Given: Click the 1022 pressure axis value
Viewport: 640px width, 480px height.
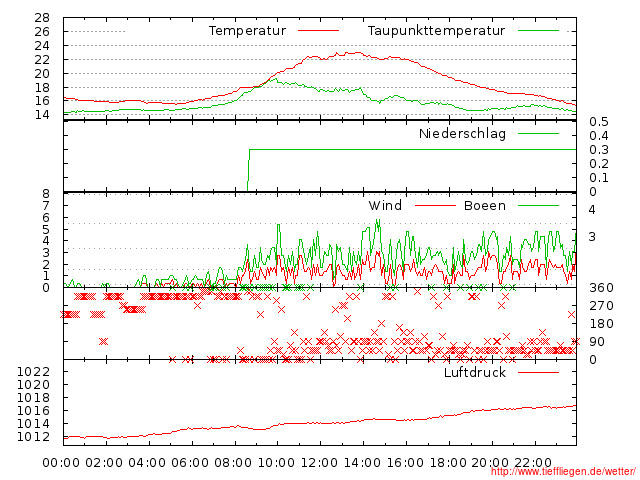Looking at the screenshot, I should pyautogui.click(x=33, y=371).
